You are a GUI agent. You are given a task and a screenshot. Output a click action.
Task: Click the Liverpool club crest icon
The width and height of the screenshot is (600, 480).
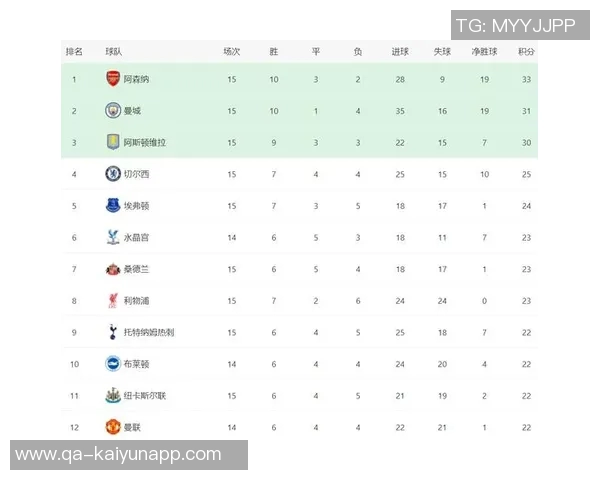coord(113,300)
